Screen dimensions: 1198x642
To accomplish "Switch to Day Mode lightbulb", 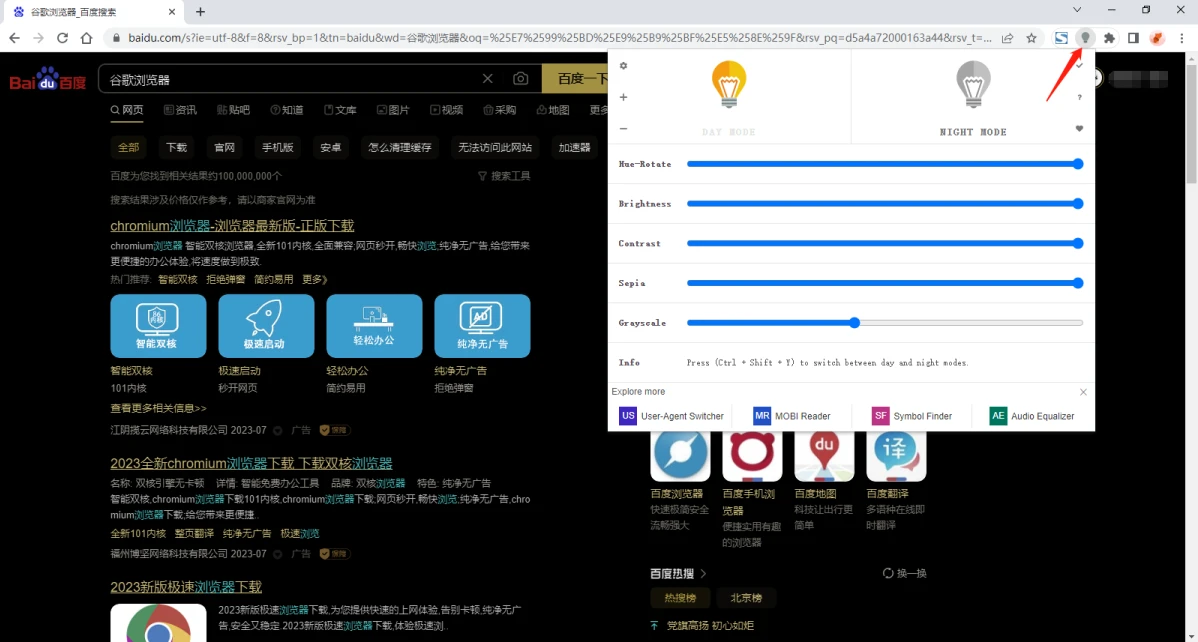I will pos(729,84).
